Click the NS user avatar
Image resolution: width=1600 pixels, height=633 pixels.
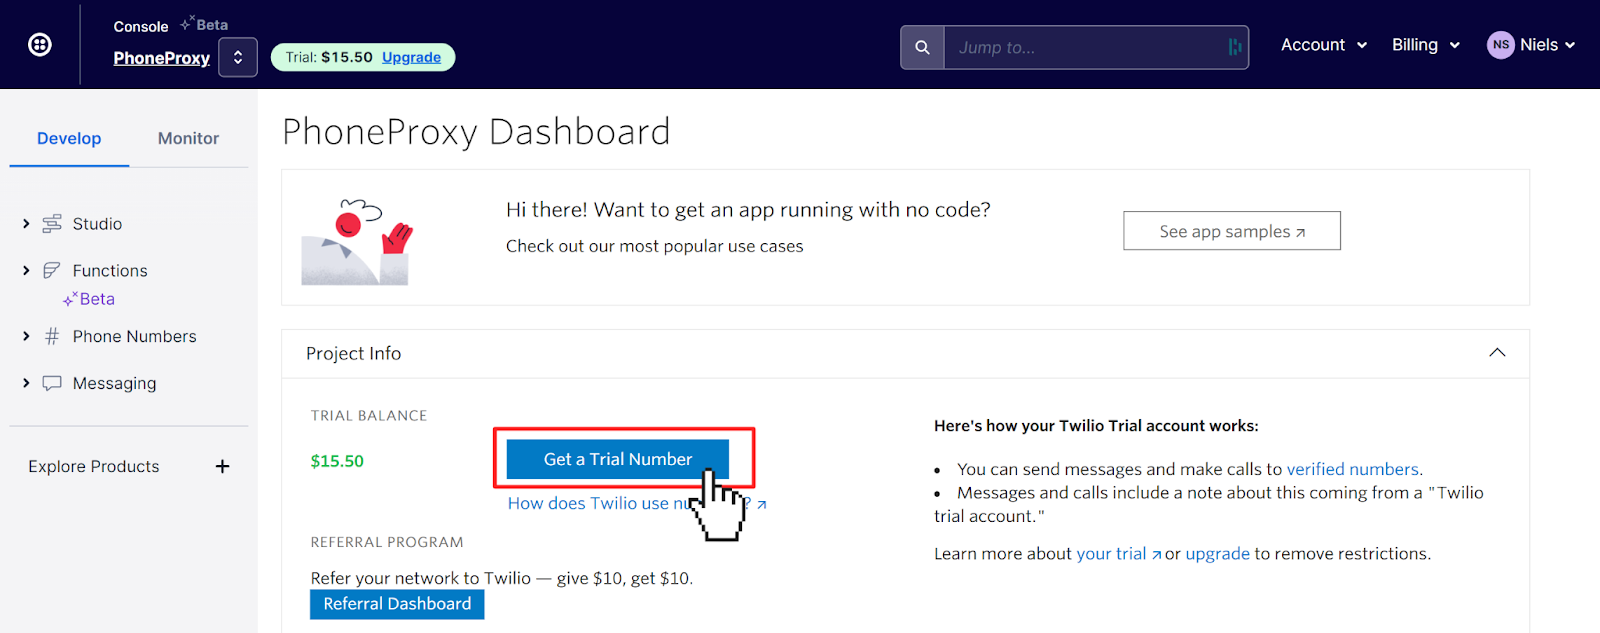(x=1500, y=45)
